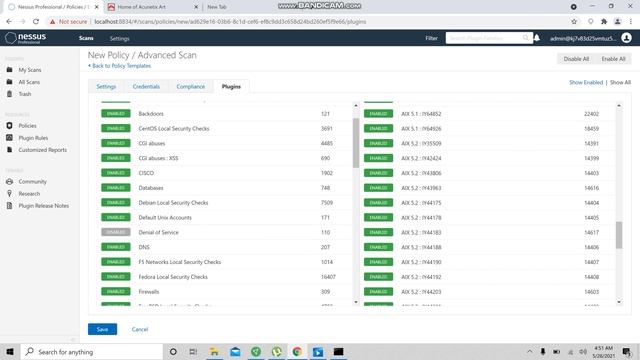Switch to the Credentials tab
Viewport: 640px width, 360px height.
click(146, 87)
